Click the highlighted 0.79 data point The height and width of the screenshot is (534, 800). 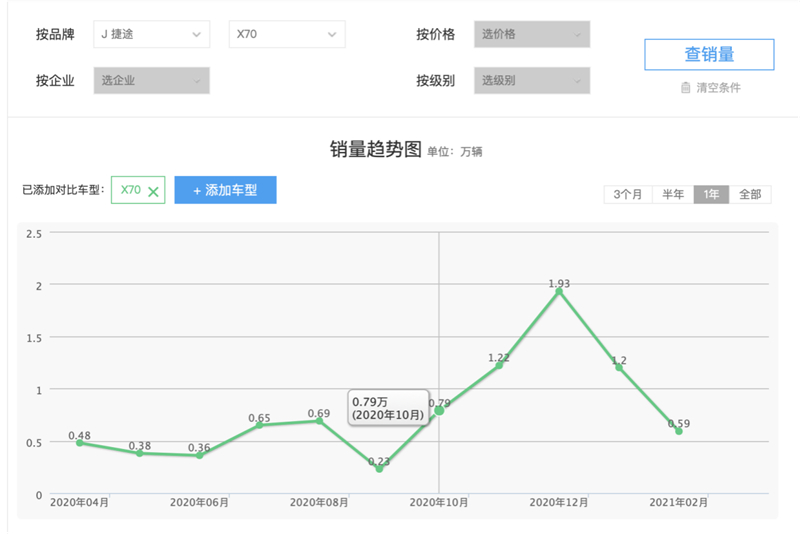[x=439, y=411]
